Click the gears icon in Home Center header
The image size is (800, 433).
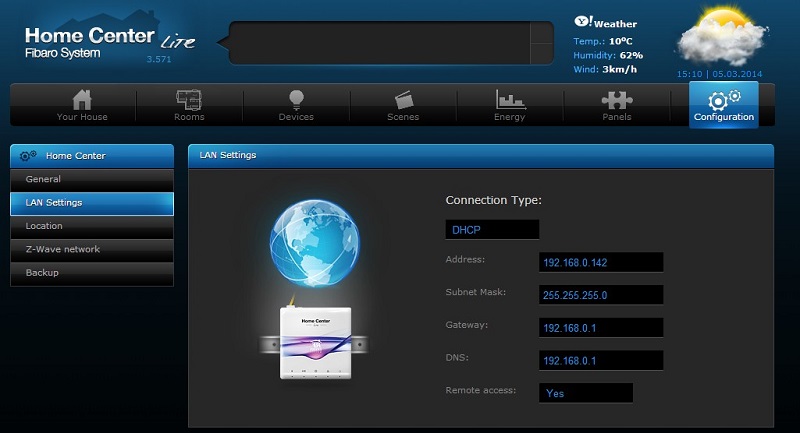click(x=28, y=156)
